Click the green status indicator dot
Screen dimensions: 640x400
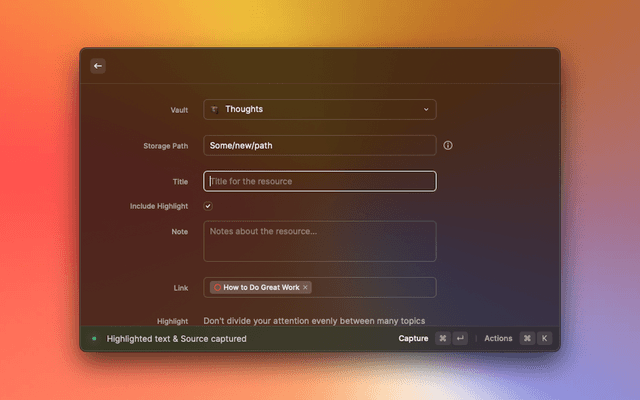pyautogui.click(x=94, y=339)
